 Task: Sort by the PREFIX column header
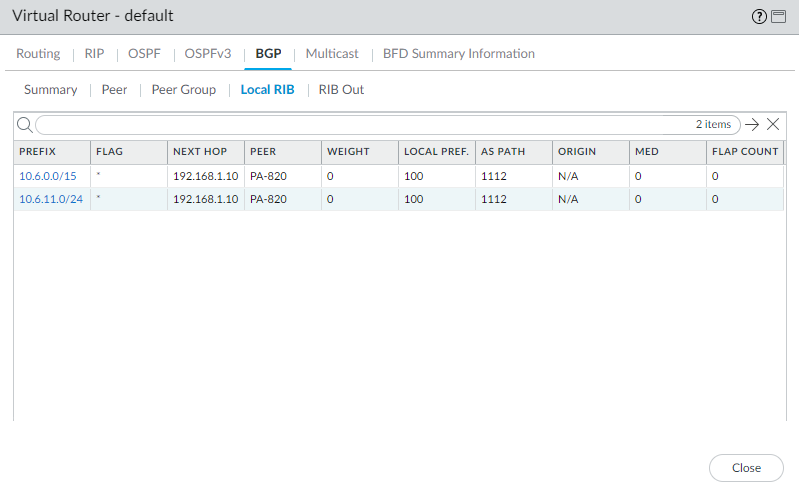click(x=38, y=152)
